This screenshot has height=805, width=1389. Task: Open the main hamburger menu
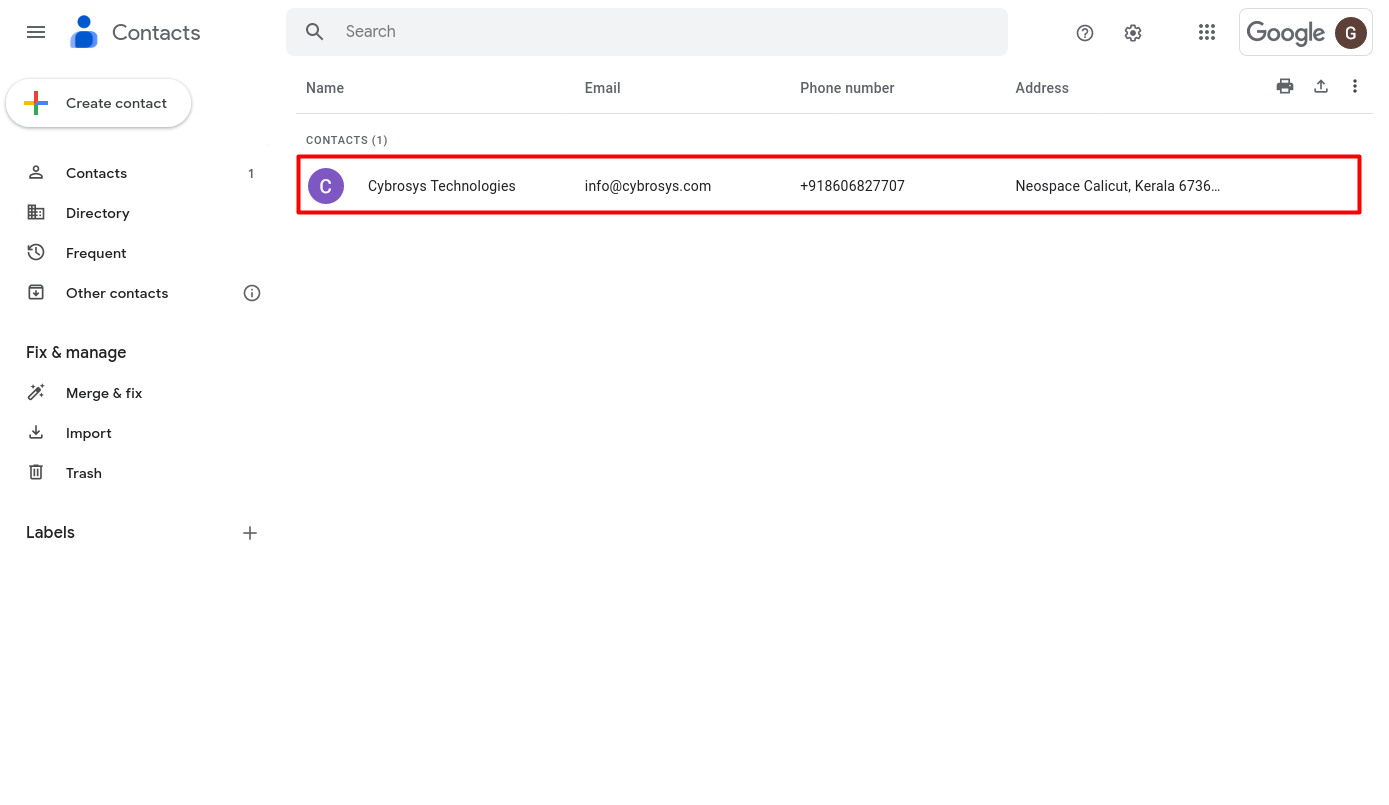36,32
